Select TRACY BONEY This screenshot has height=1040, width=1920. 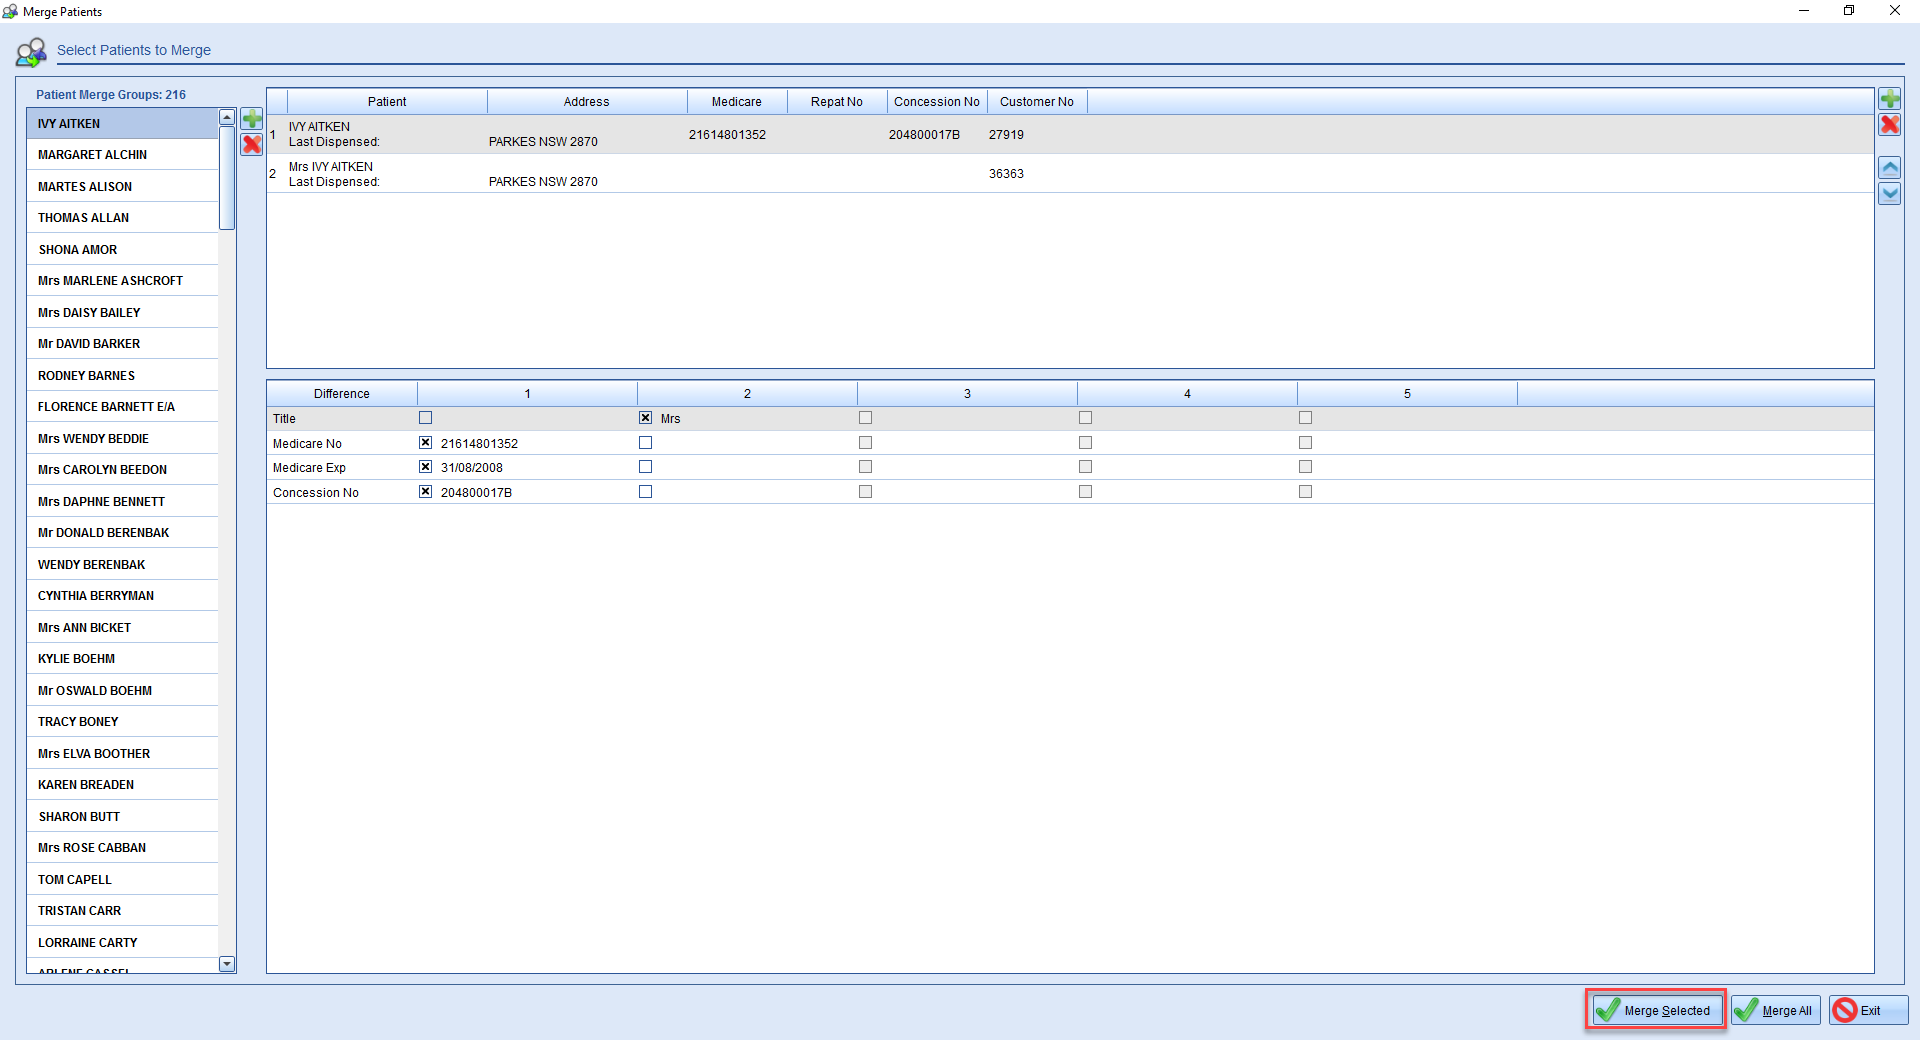(x=122, y=722)
